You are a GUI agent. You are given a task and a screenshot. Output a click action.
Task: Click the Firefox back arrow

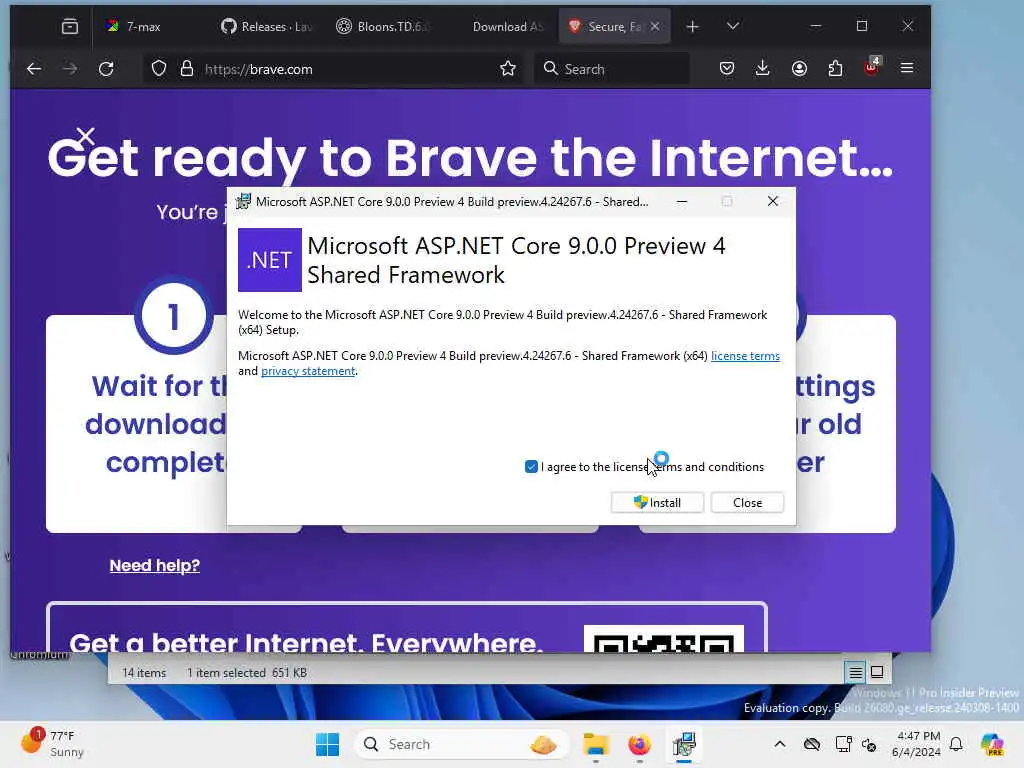tap(34, 69)
